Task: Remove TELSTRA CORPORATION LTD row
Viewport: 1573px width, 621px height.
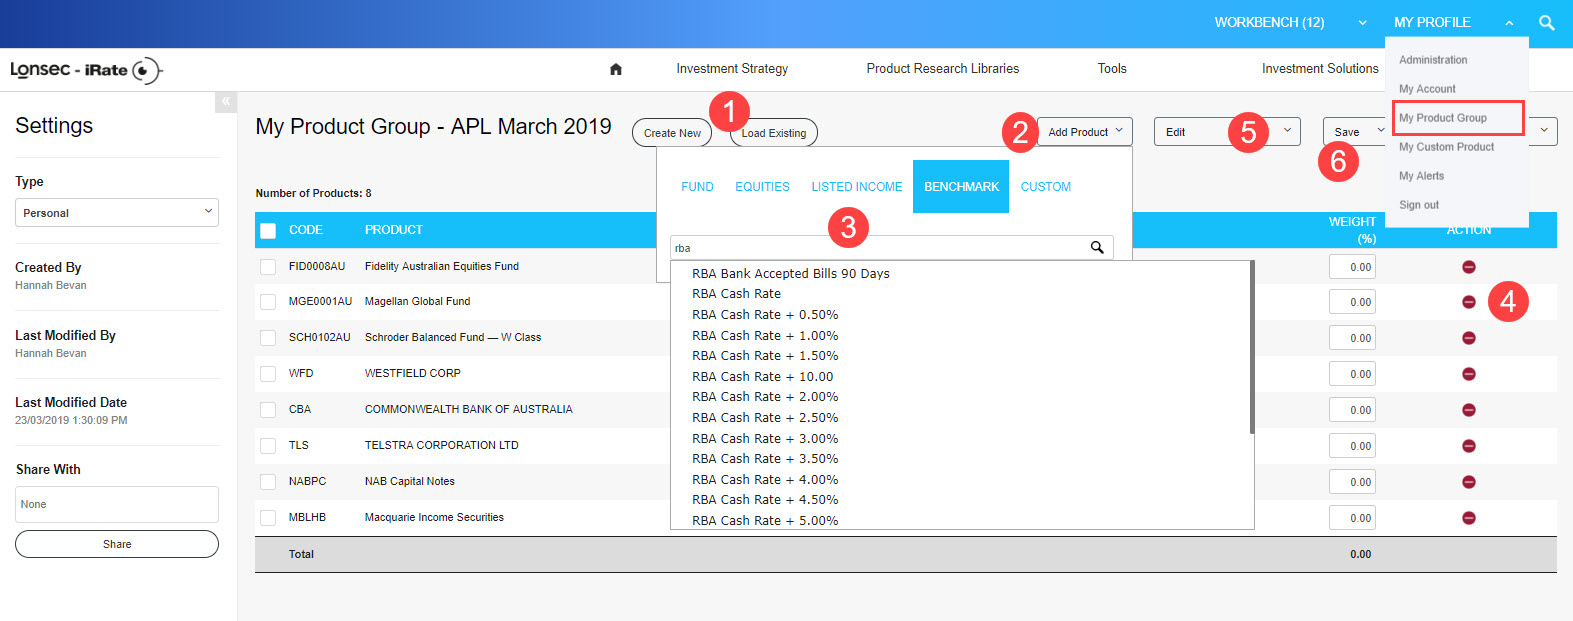Action: tap(1469, 446)
